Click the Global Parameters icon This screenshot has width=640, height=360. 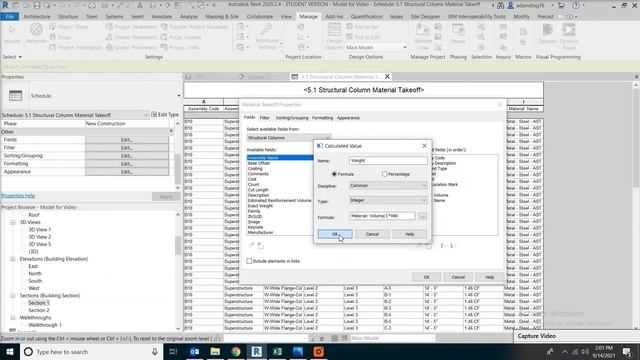109,47
